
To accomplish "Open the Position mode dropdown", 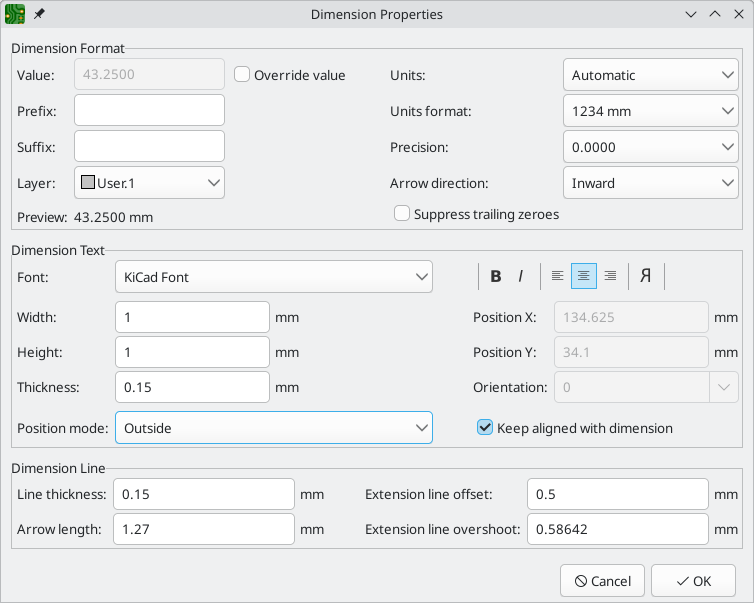I will (274, 427).
